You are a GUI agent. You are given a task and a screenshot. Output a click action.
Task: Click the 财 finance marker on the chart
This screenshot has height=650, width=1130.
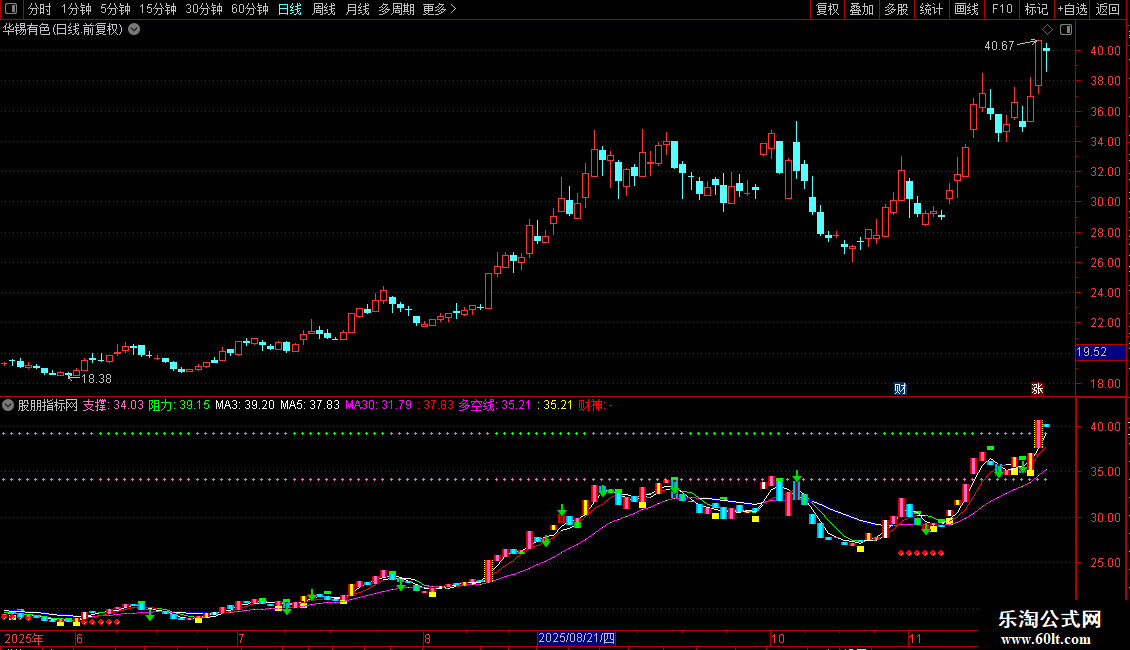point(900,388)
